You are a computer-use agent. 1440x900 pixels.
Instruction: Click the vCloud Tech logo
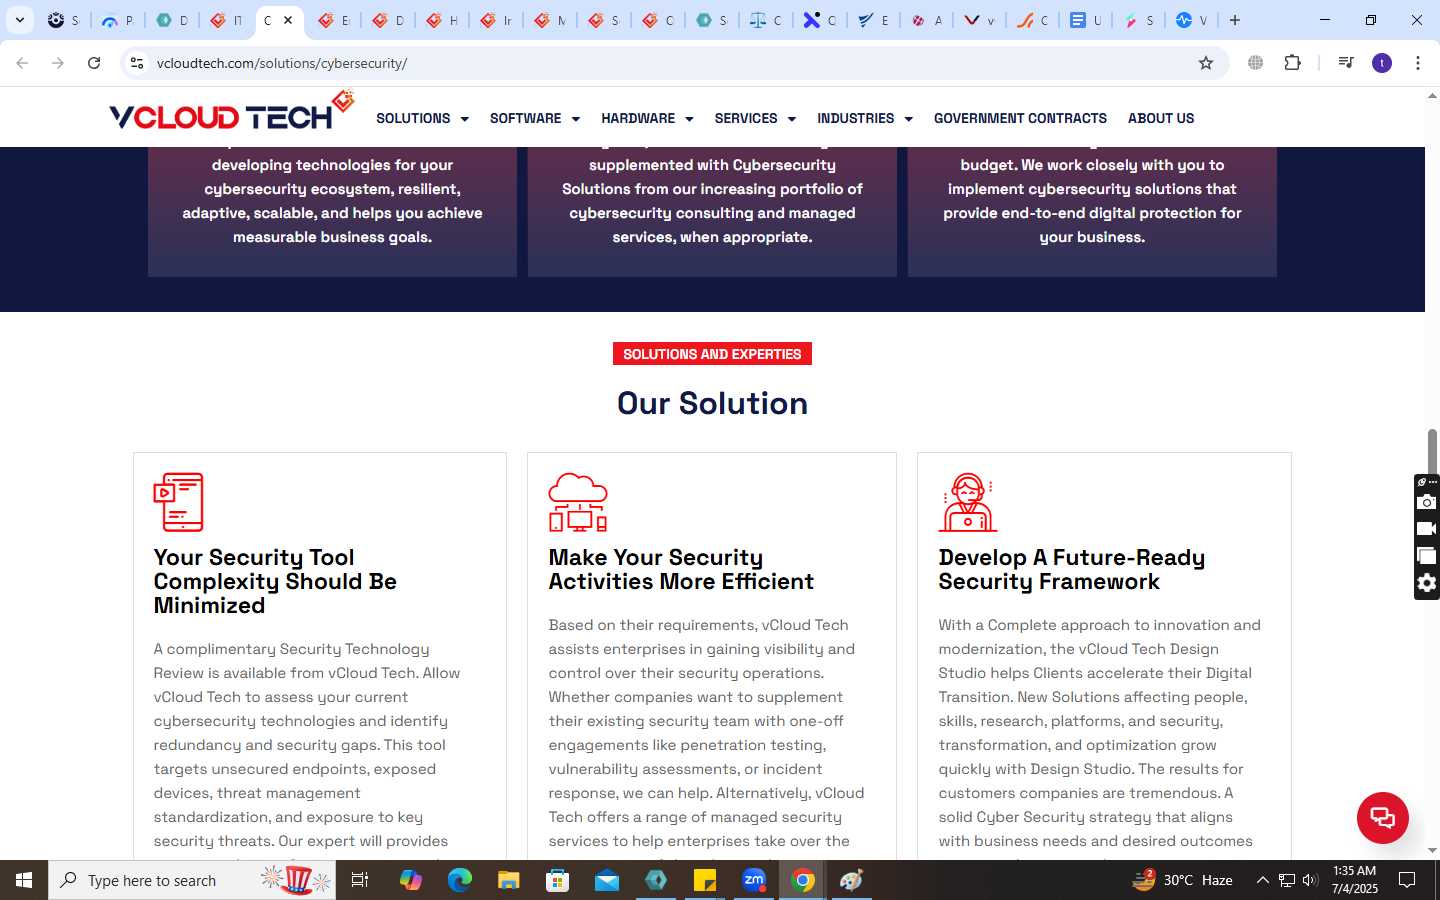click(x=231, y=112)
